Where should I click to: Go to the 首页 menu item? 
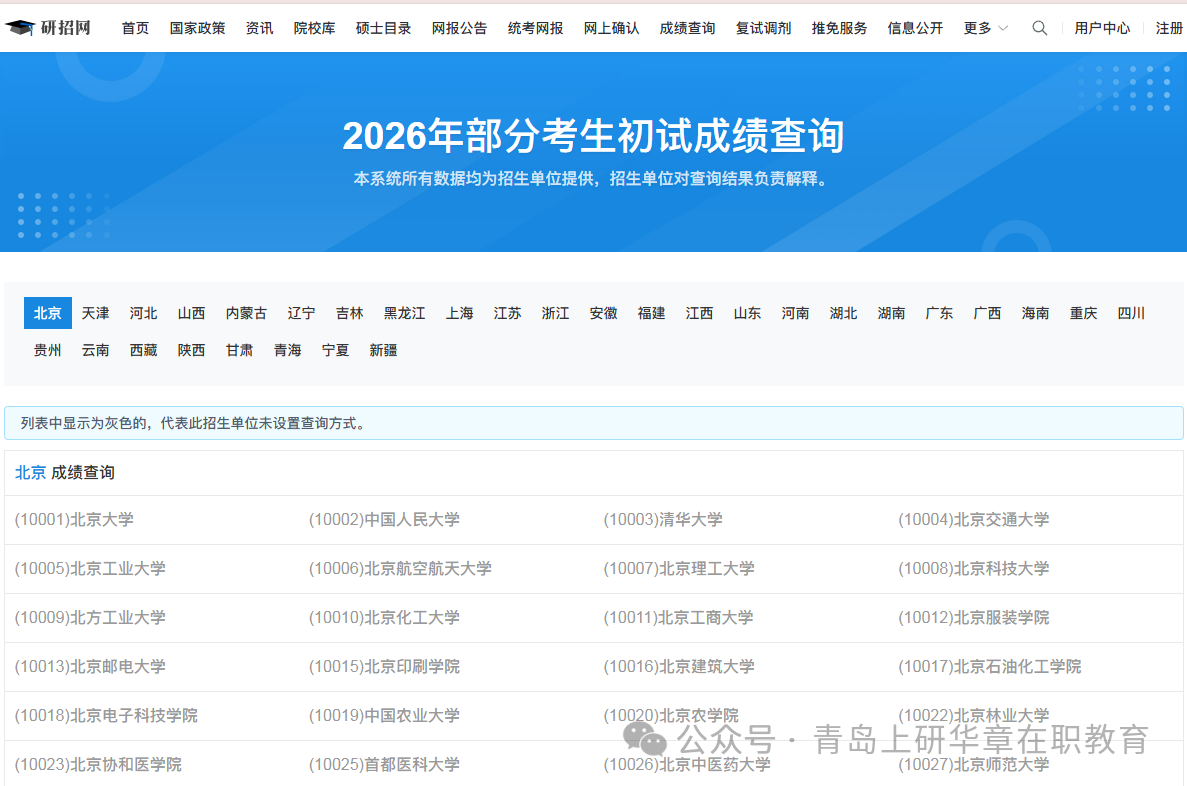(x=135, y=28)
